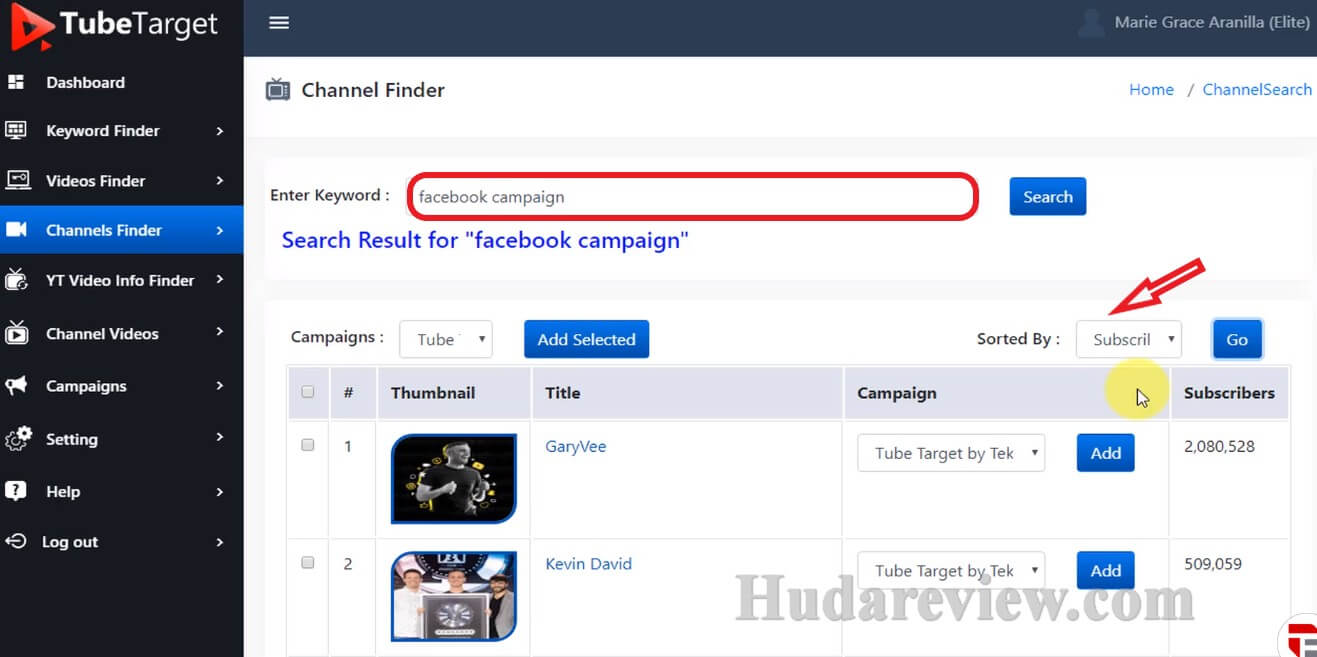Expand the Videos Finder chevron
This screenshot has height=657, width=1317.
click(220, 181)
